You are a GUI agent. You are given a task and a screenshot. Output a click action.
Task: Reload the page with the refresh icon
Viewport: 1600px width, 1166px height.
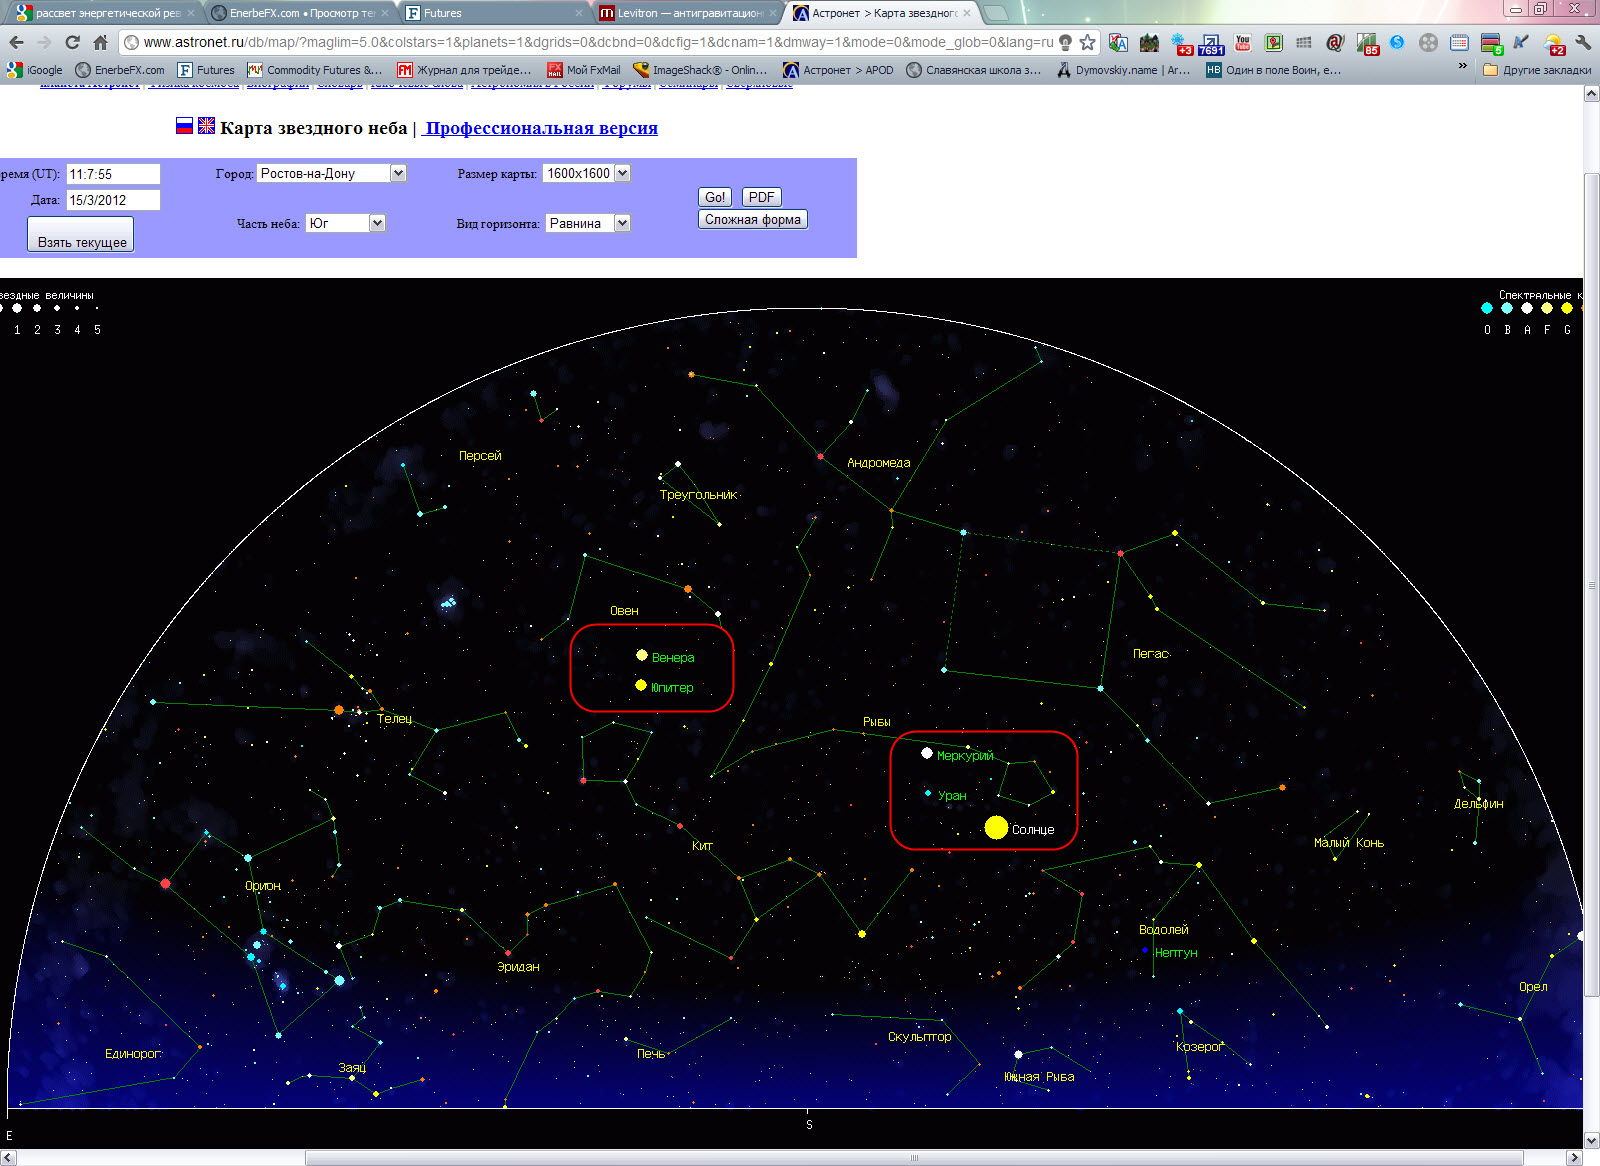tap(72, 42)
